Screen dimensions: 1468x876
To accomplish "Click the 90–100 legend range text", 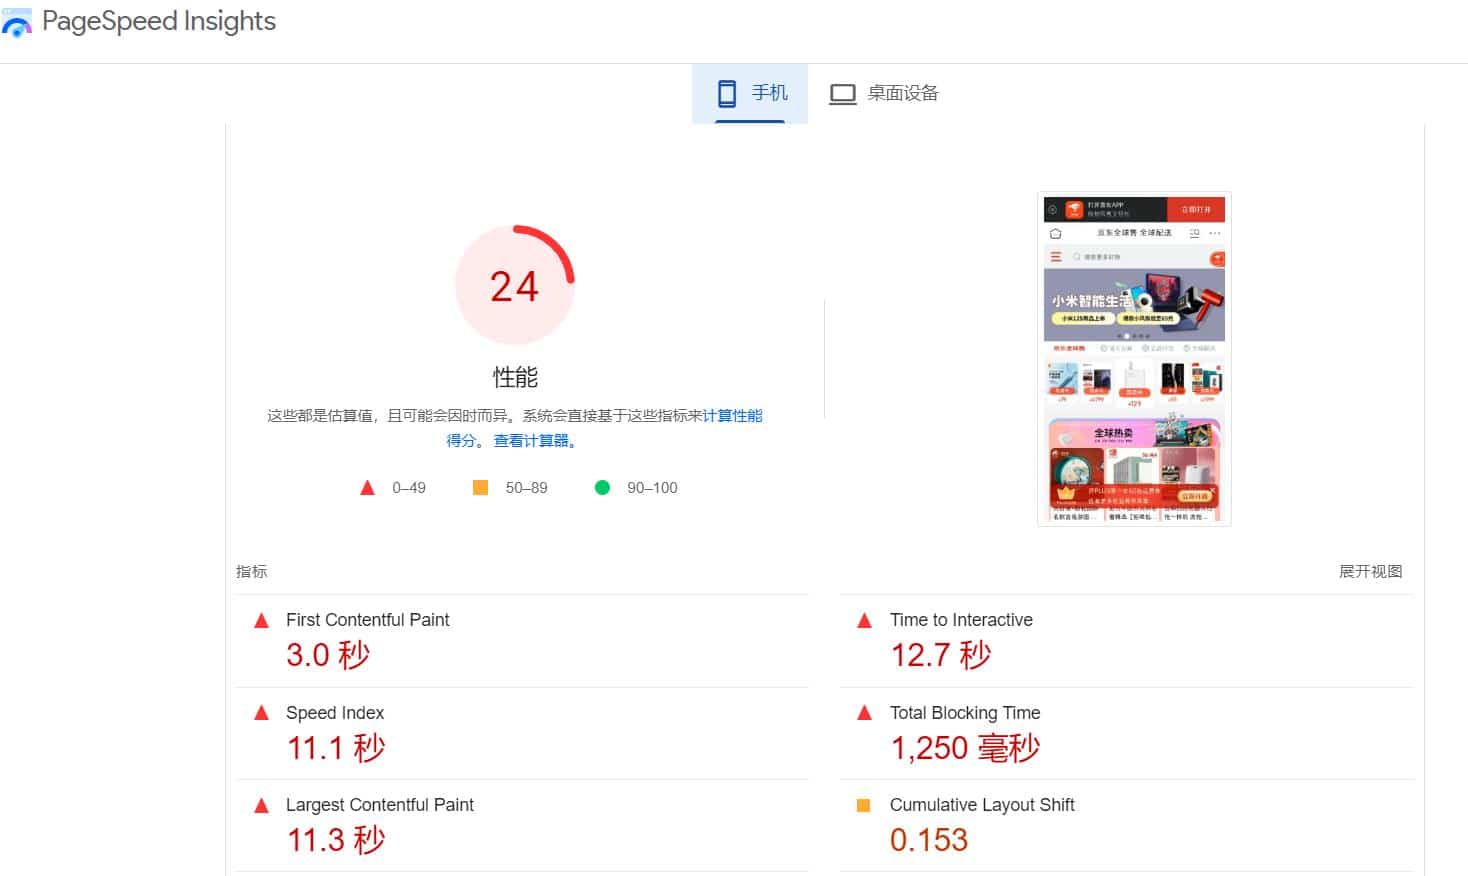I will pos(652,488).
